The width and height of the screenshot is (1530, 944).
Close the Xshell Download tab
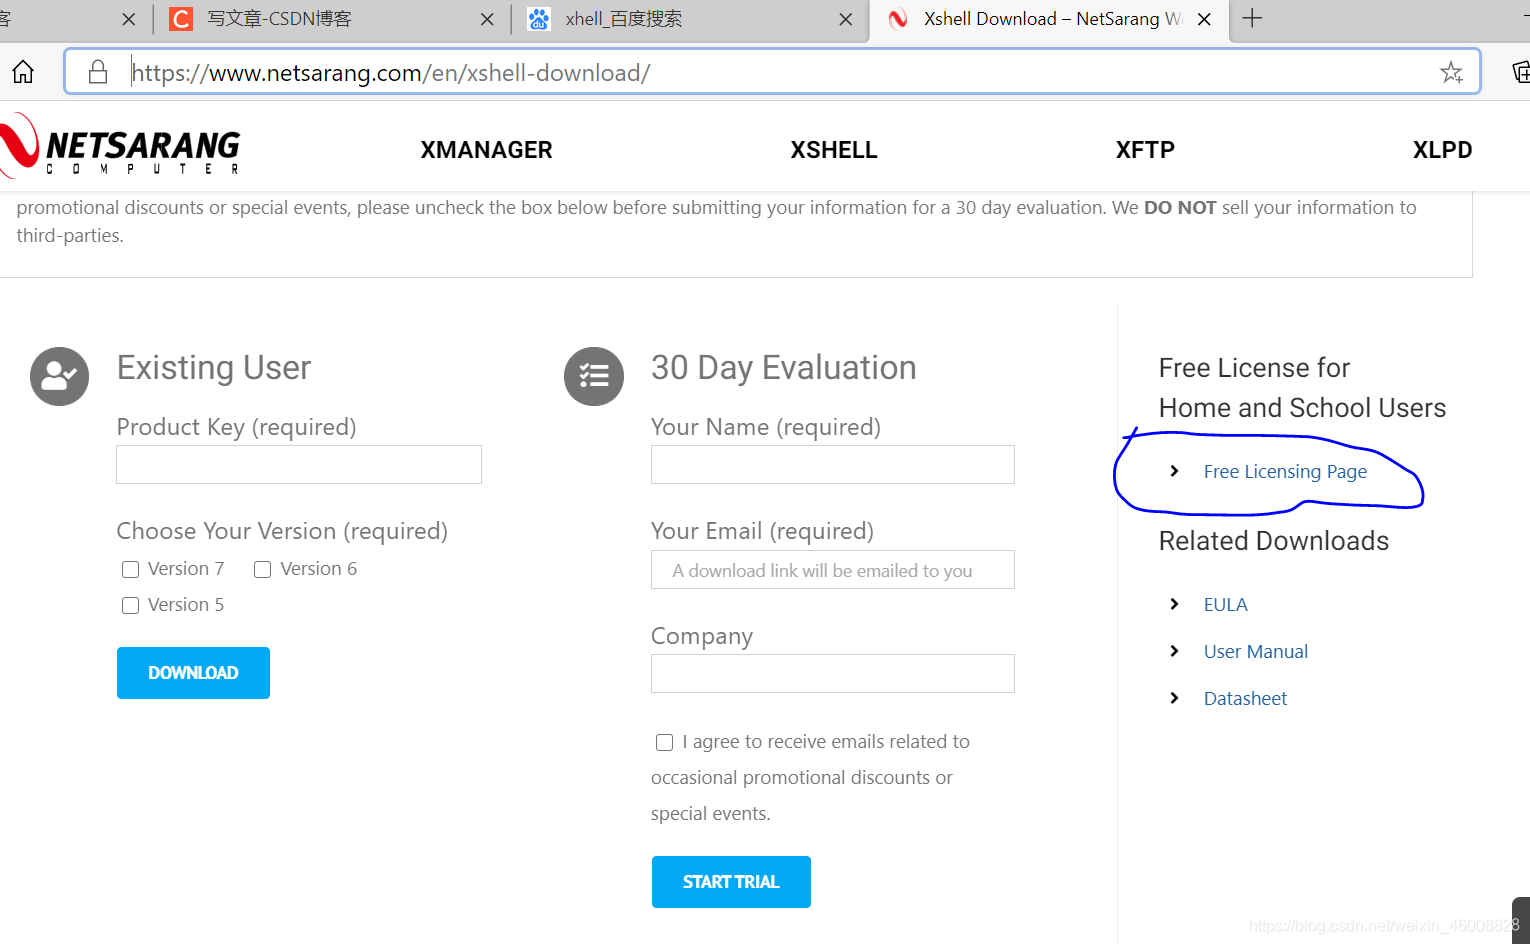click(x=1204, y=19)
